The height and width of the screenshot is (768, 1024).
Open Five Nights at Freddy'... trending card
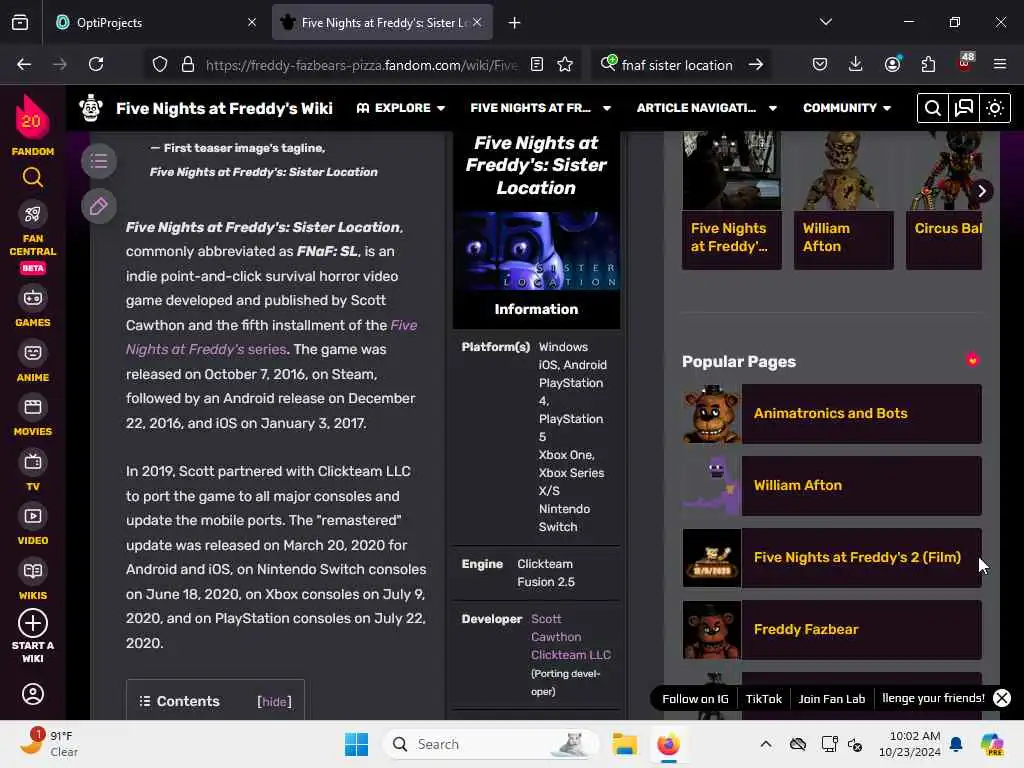pyautogui.click(x=731, y=200)
